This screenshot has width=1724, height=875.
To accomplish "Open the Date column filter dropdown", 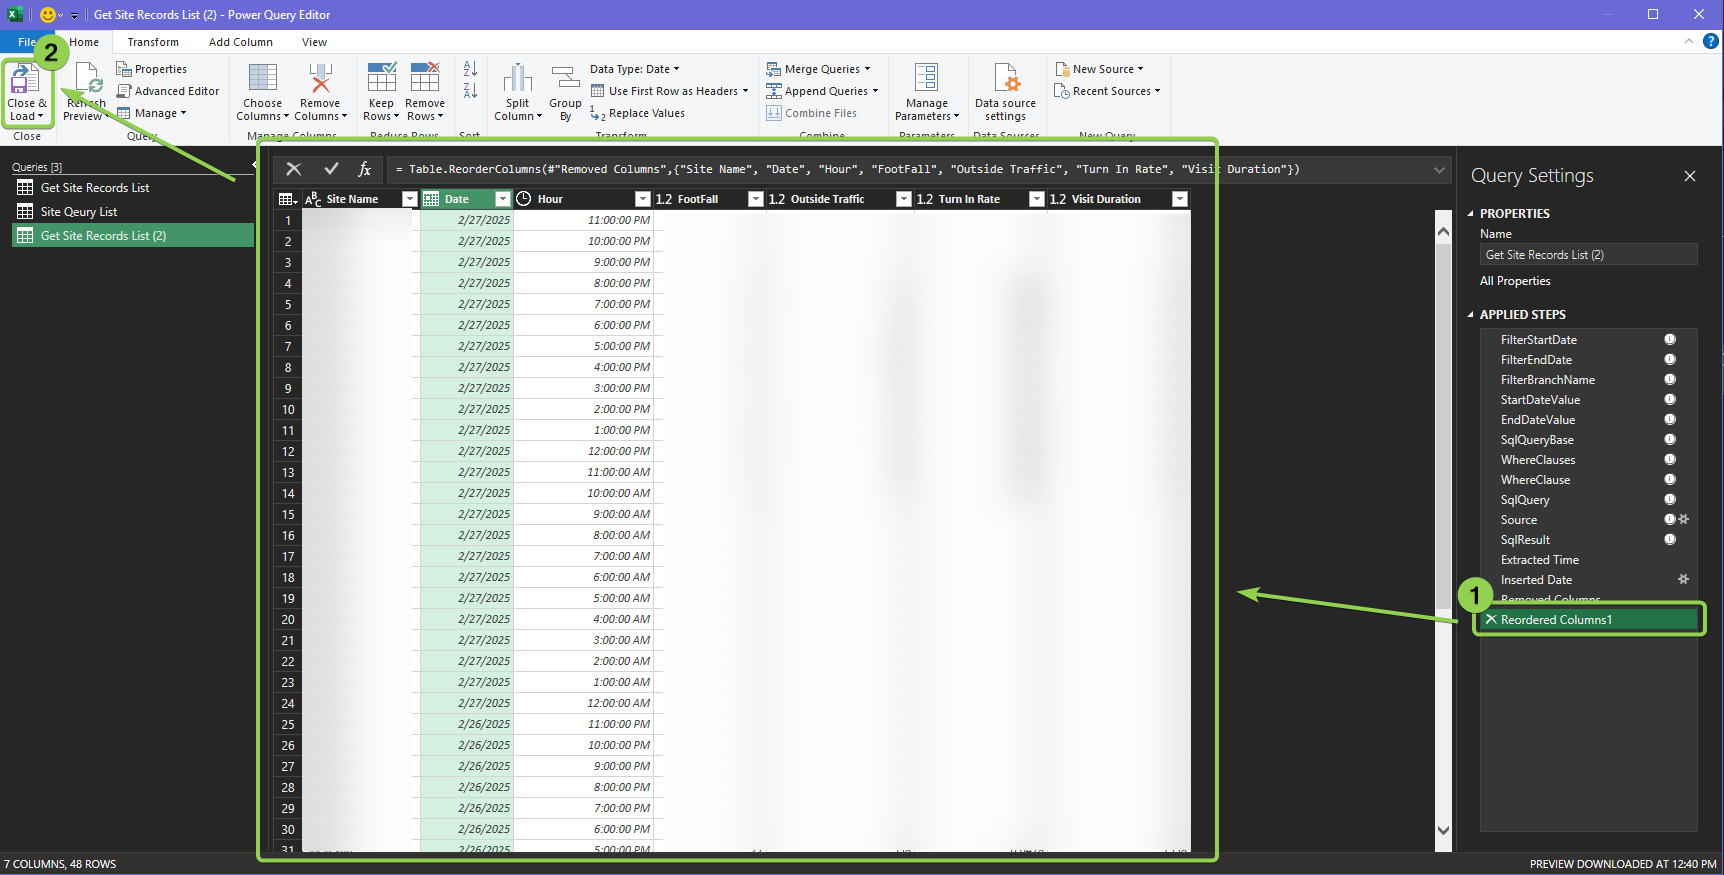I will [503, 199].
